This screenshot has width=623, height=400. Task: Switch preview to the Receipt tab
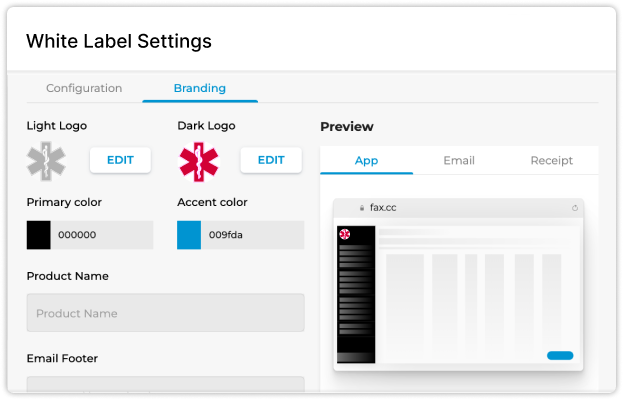coord(551,160)
